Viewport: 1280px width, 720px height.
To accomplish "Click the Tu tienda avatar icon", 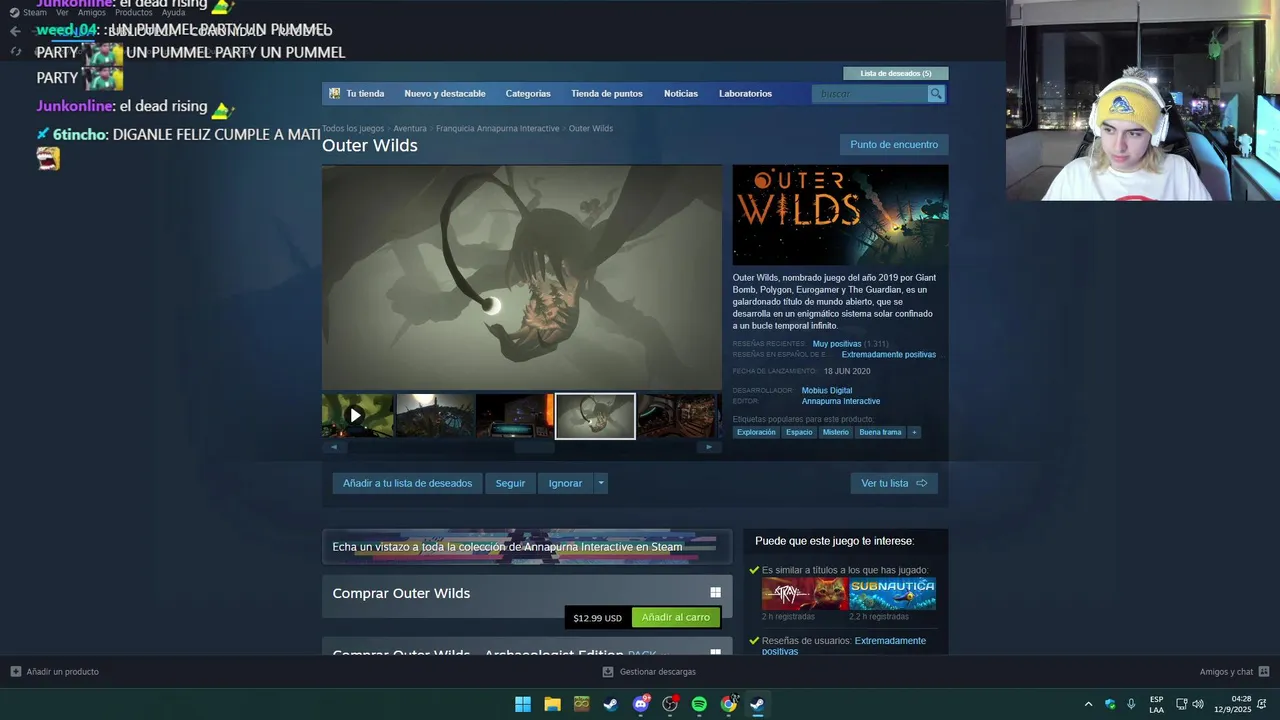I will (335, 93).
